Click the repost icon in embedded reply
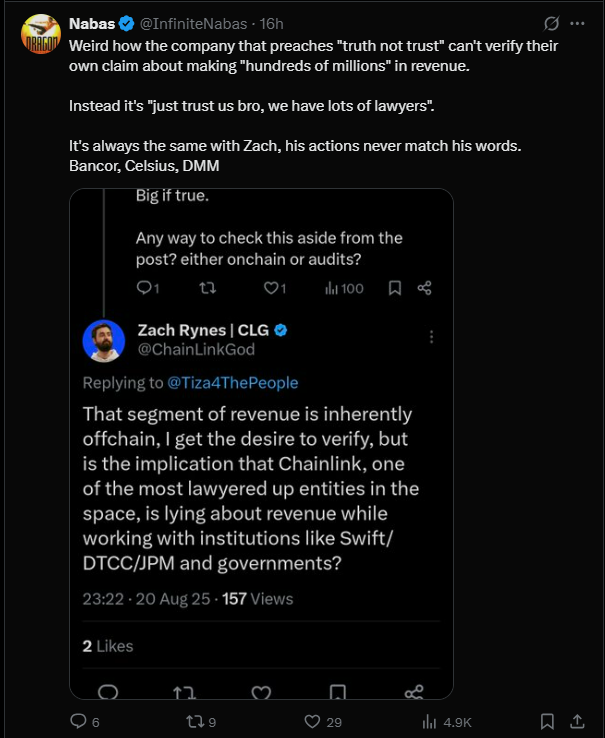The image size is (605, 738). pos(207,288)
